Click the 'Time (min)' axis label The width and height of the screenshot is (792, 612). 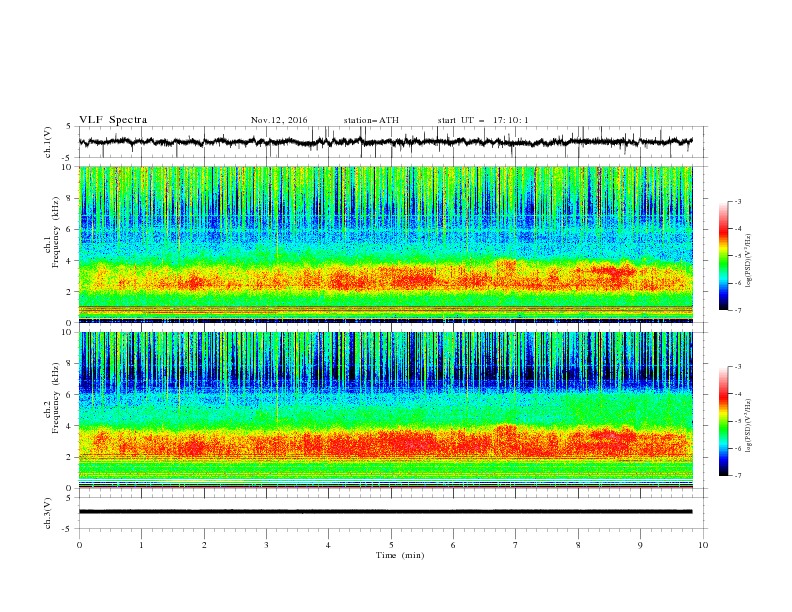coord(400,555)
